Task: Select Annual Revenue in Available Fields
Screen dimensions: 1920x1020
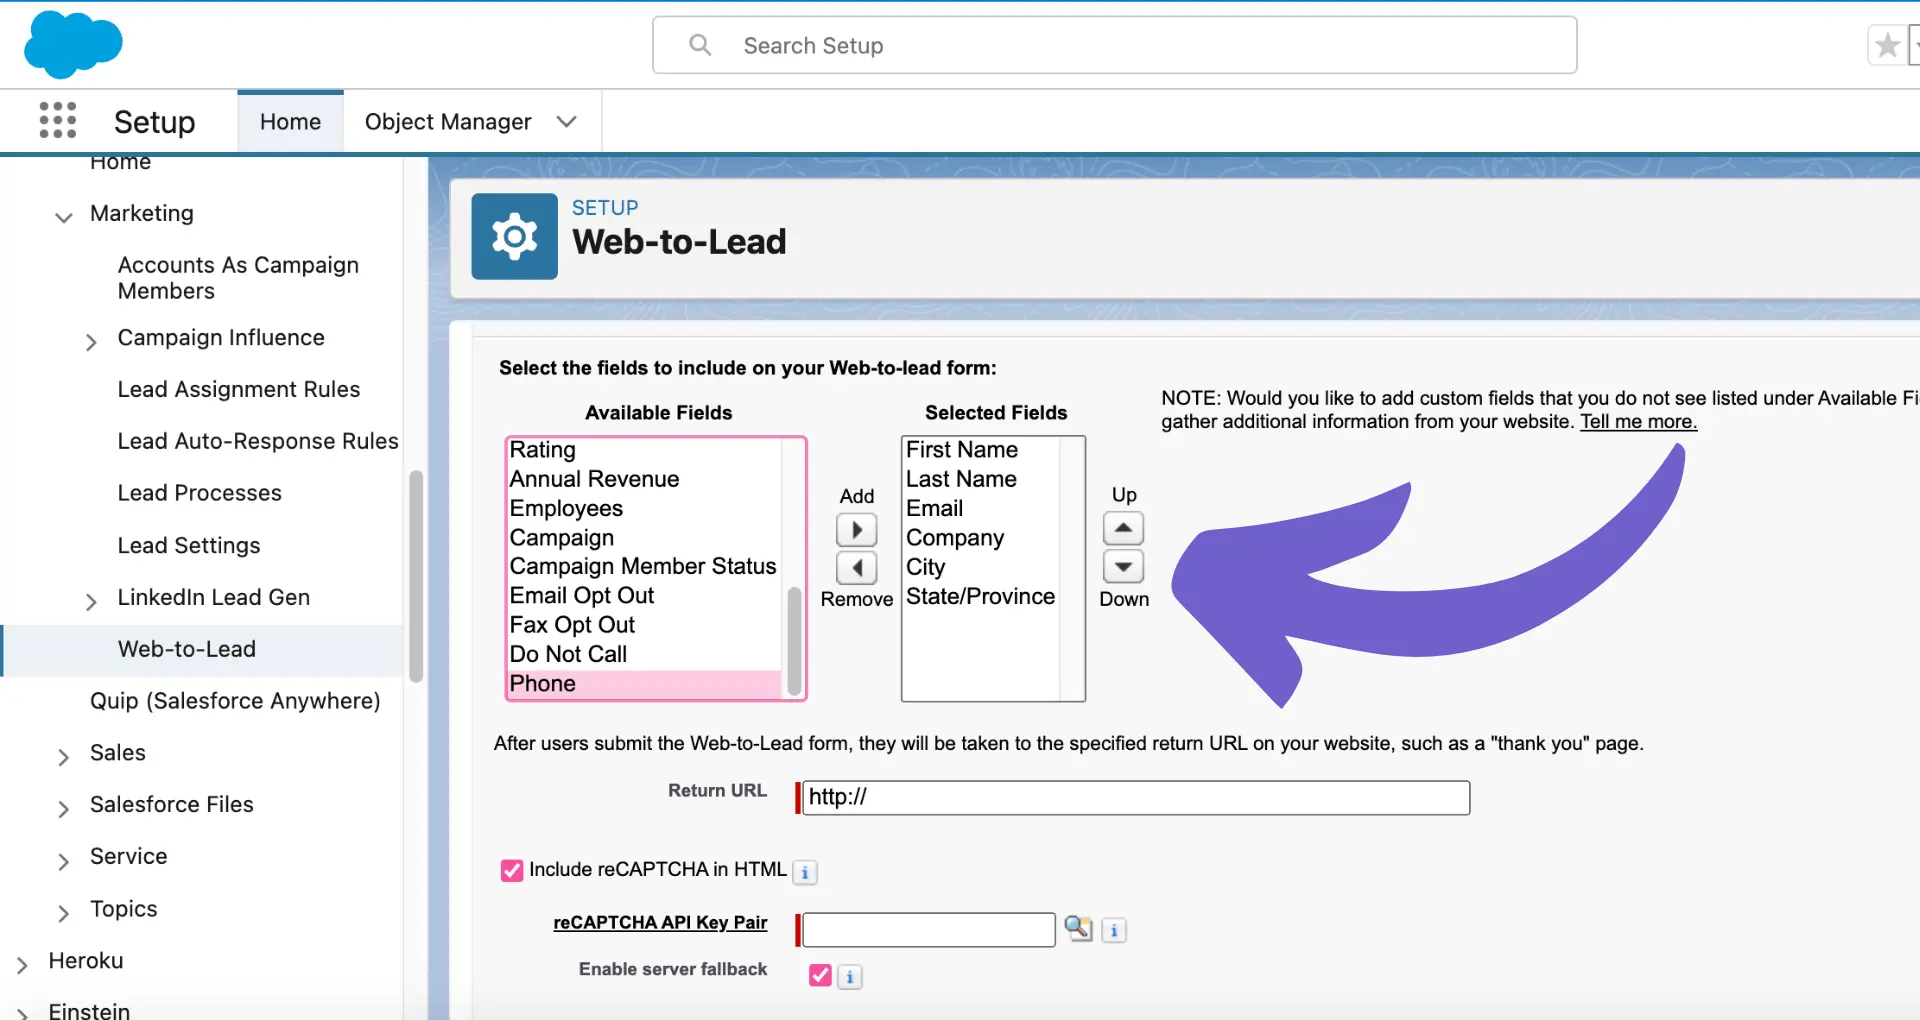Action: (594, 479)
